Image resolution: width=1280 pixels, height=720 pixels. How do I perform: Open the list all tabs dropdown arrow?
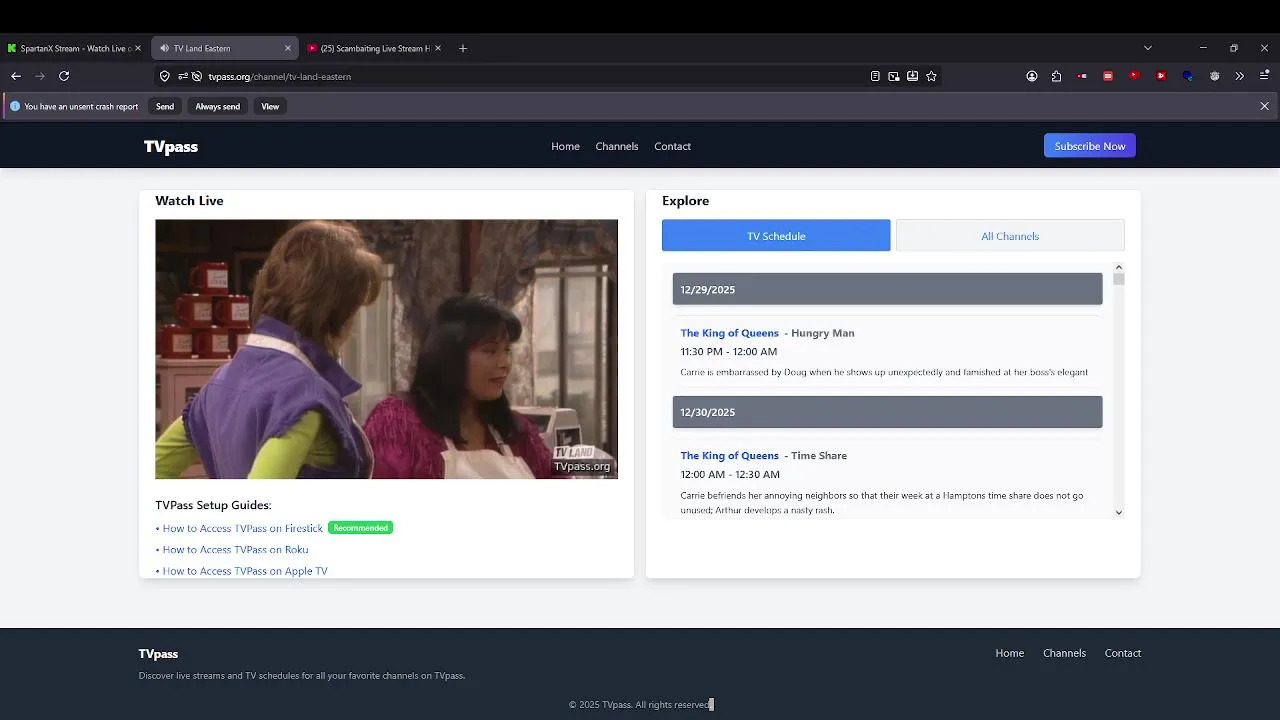coord(1148,48)
